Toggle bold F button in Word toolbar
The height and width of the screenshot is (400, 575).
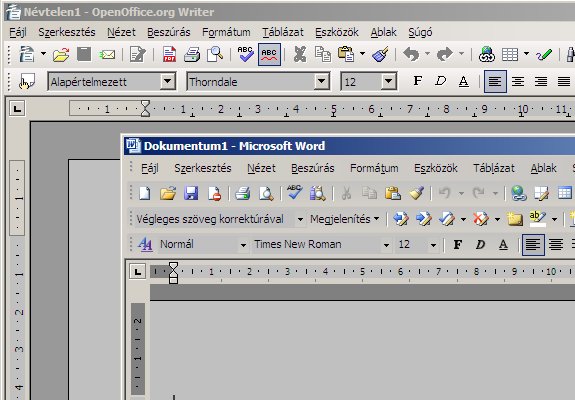[457, 244]
